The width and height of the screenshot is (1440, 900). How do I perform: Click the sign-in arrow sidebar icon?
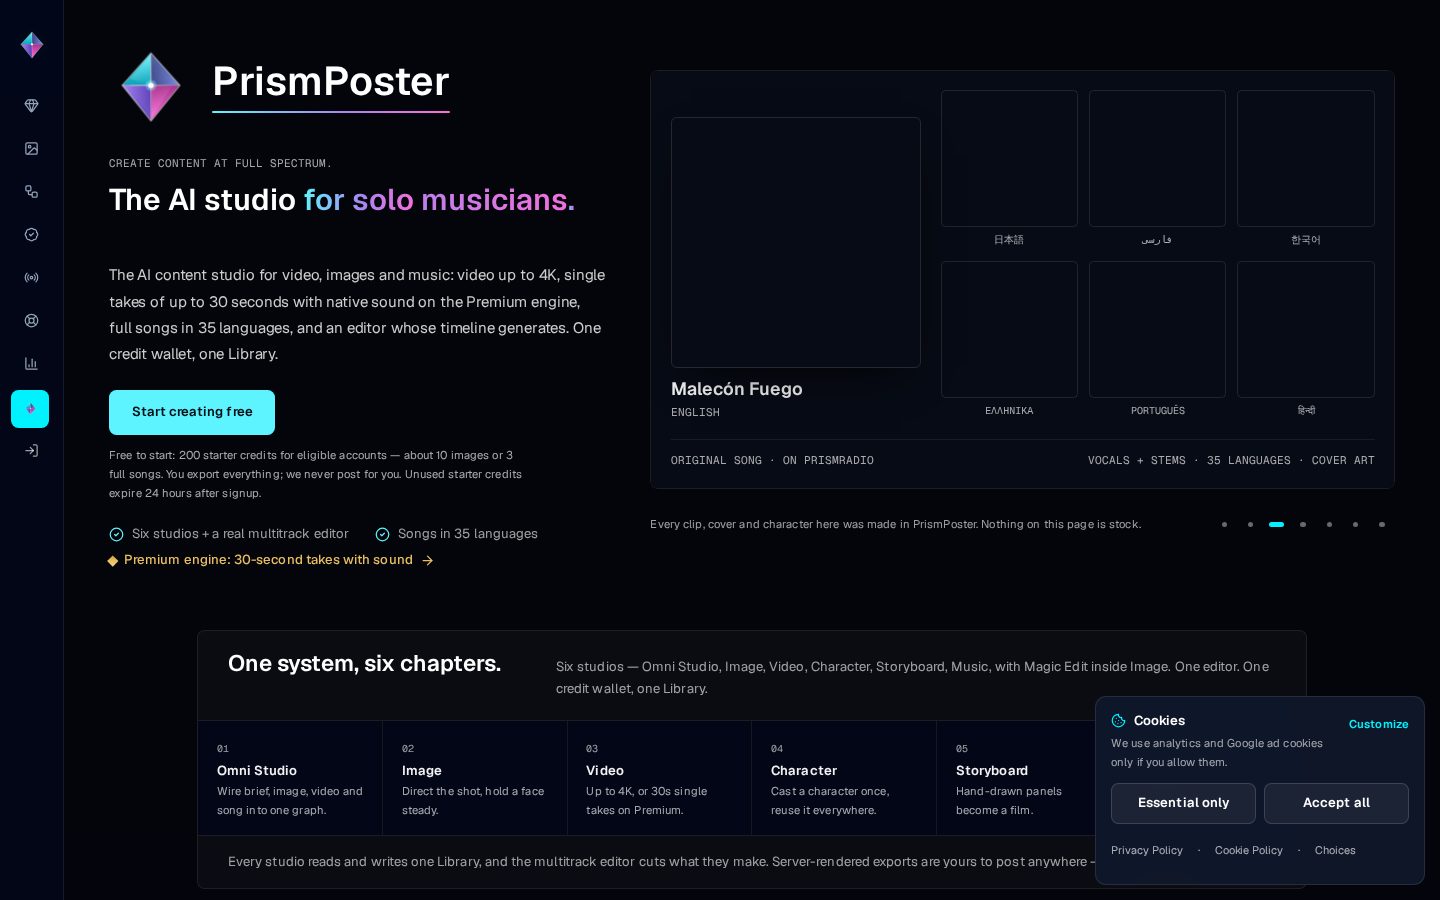pos(31,451)
